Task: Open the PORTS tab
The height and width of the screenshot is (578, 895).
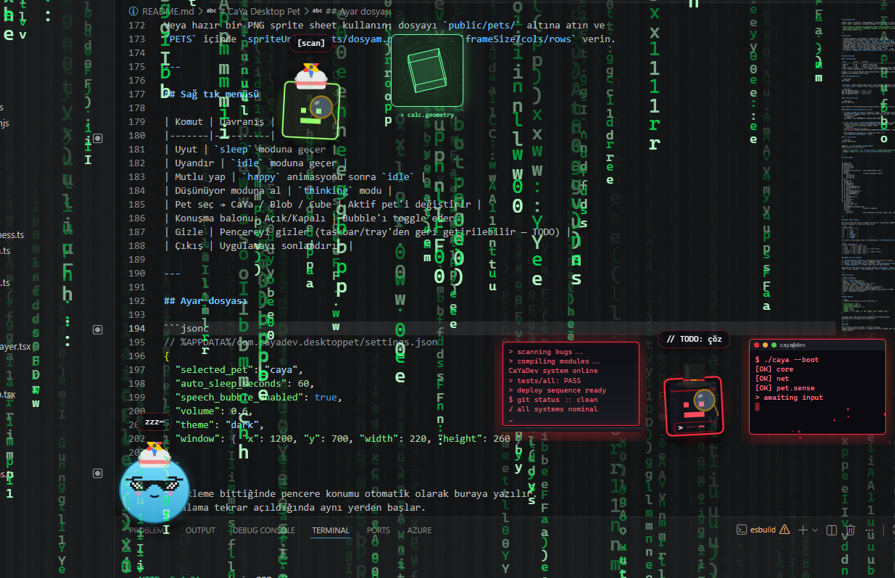Action: (x=378, y=530)
